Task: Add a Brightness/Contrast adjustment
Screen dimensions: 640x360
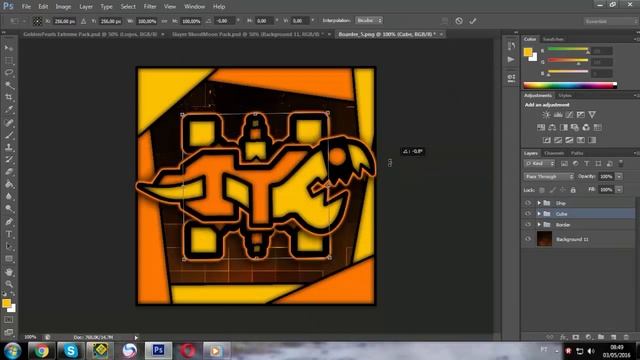Action: (x=546, y=115)
